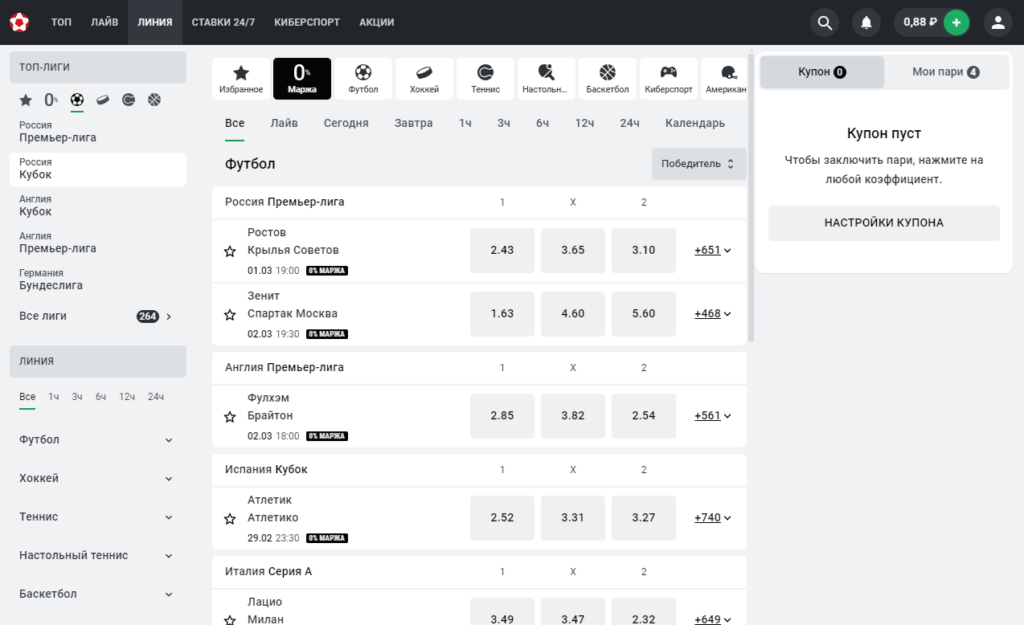1024x625 pixels.
Task: Select the Американский футбол category tile
Action: click(725, 78)
